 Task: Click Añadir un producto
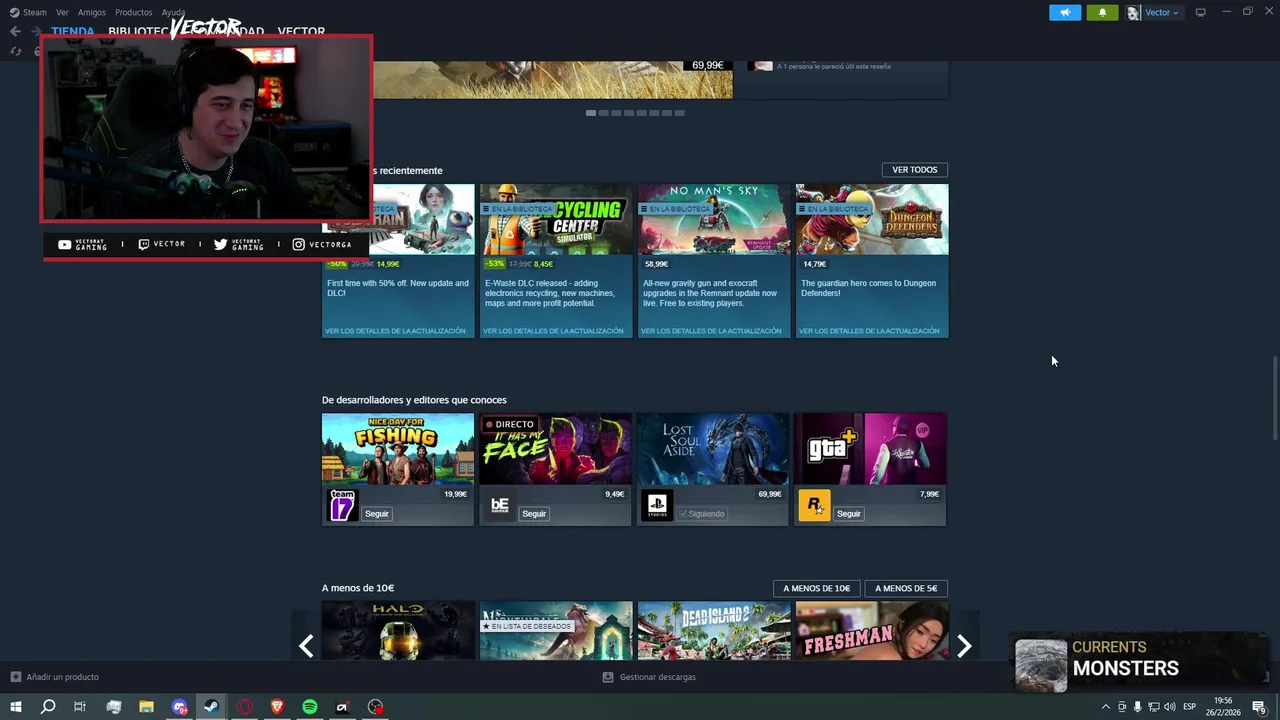pos(55,677)
